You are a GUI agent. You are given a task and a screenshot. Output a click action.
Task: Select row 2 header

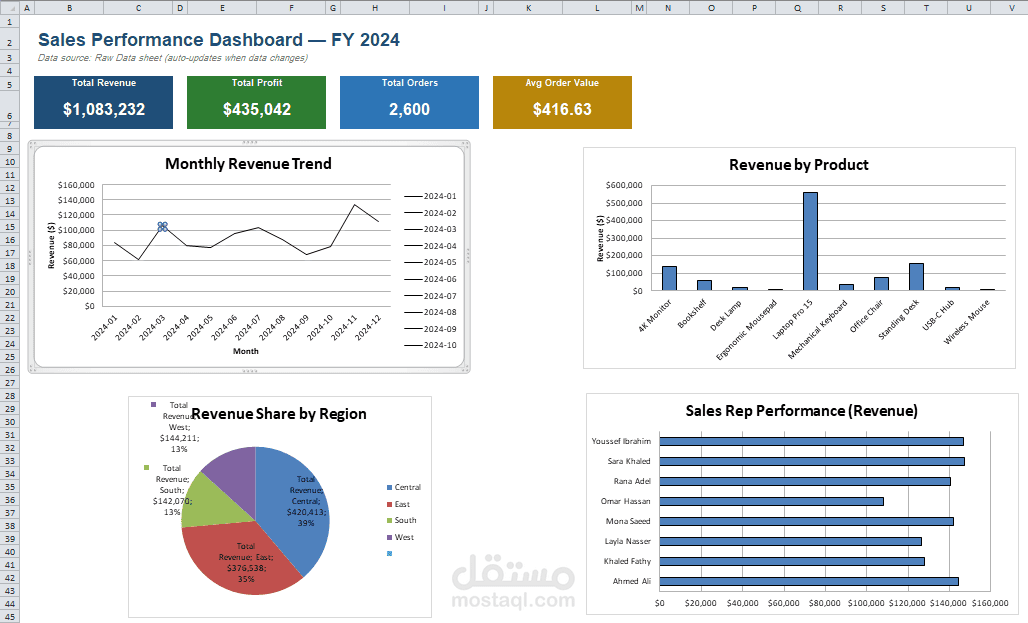[10, 39]
